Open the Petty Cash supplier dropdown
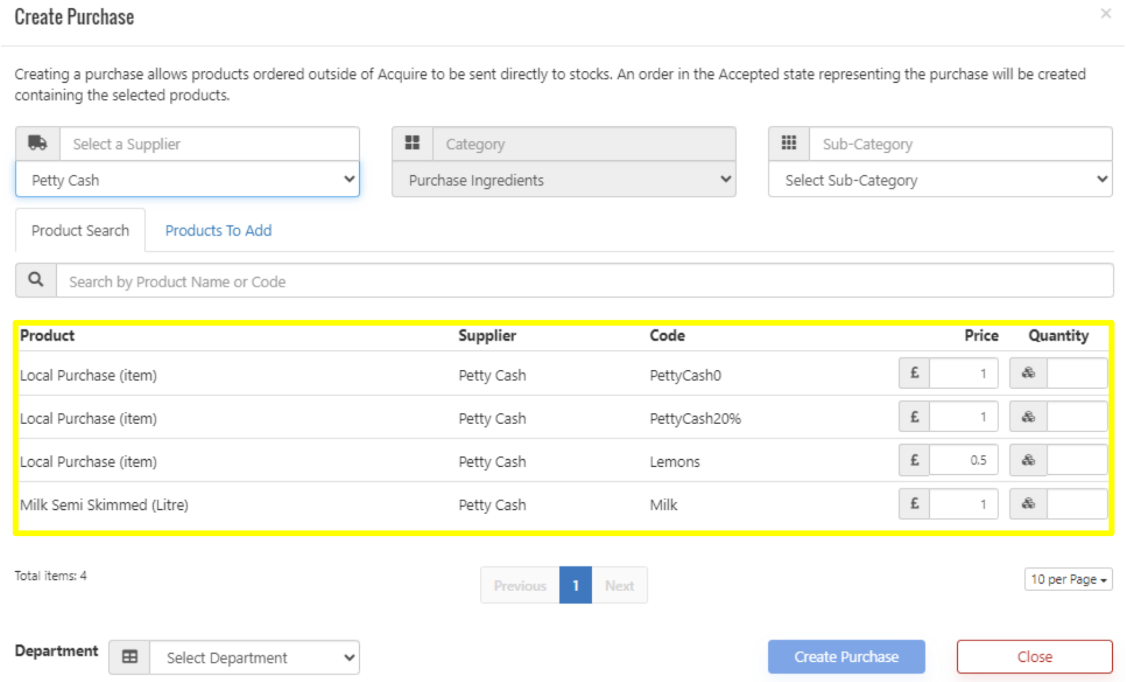 (187, 180)
